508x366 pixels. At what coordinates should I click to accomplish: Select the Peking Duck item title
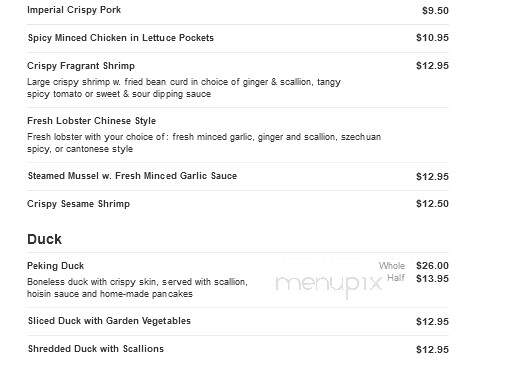[x=55, y=266]
